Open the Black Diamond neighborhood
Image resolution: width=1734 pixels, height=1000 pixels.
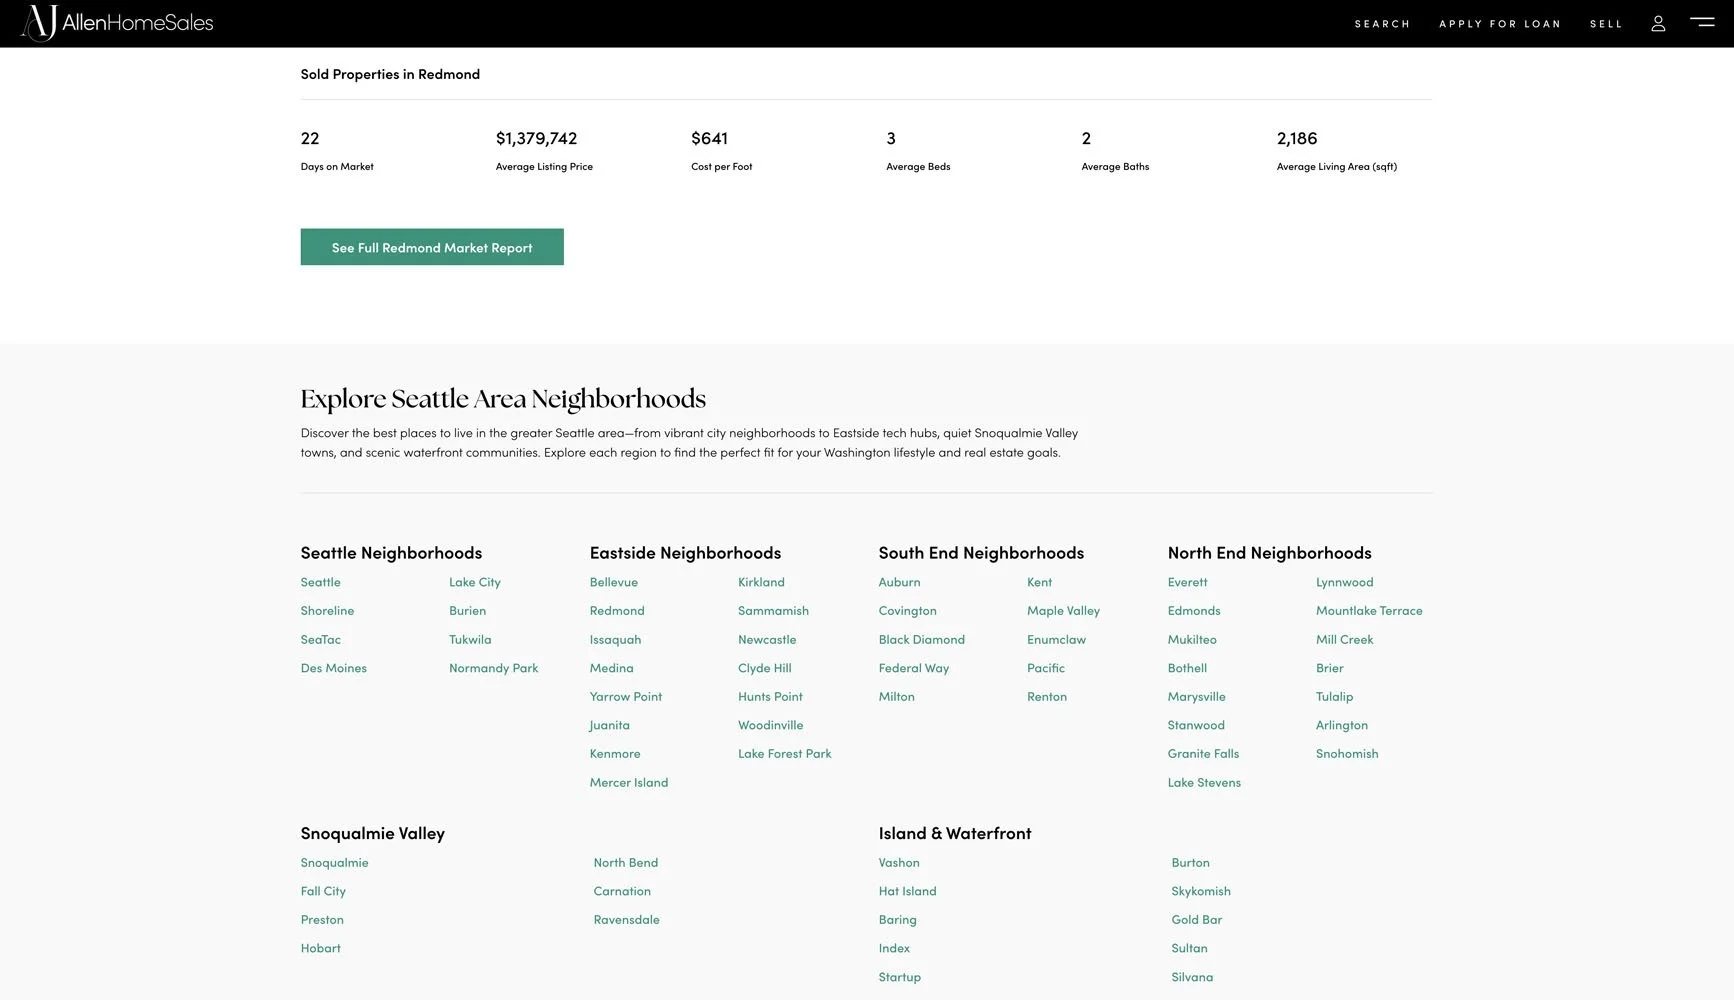[x=921, y=640]
